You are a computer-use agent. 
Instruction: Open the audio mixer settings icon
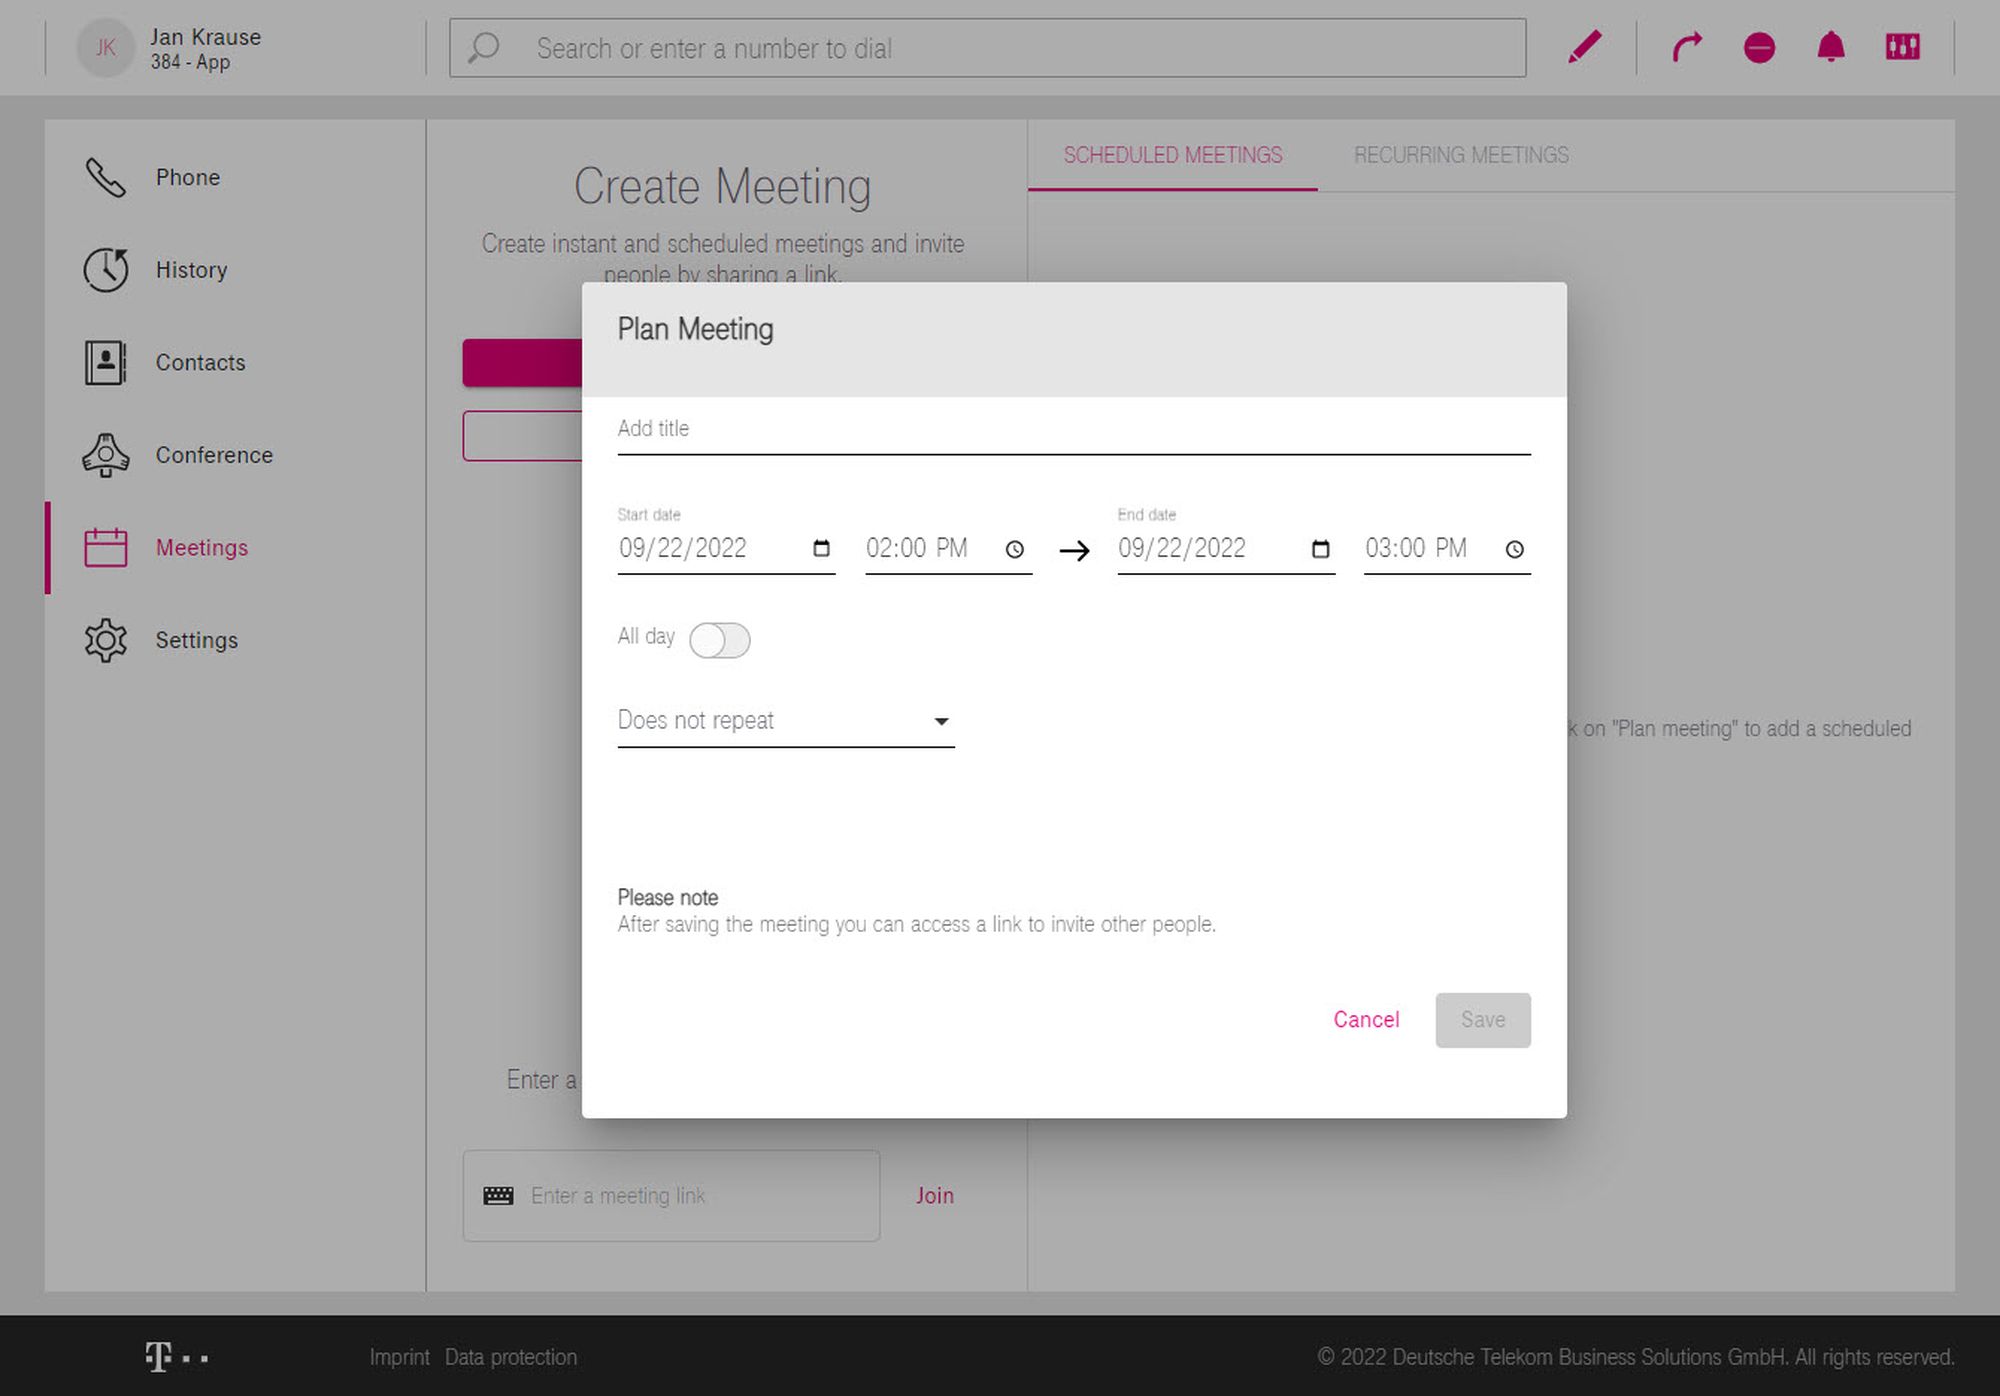click(1902, 47)
